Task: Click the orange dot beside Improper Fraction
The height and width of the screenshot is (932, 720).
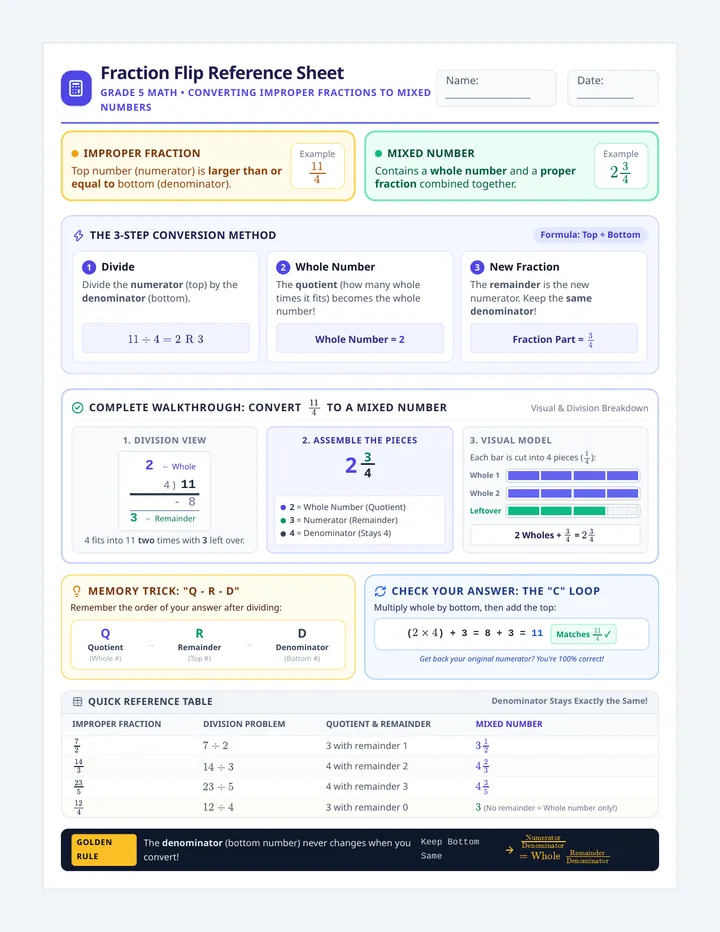Action: tap(75, 153)
